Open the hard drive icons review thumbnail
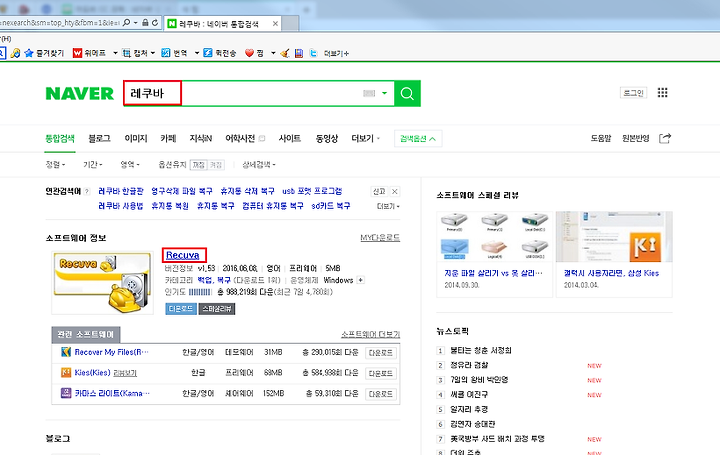Screen dimensions: 720x455 pyautogui.click(x=495, y=237)
